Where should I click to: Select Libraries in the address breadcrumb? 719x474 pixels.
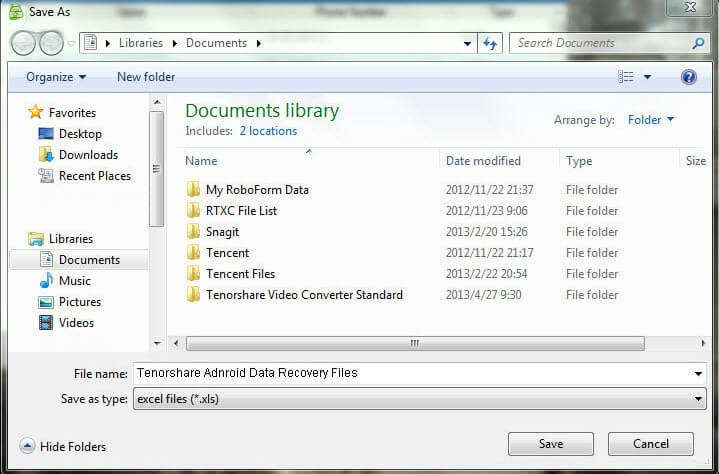pos(141,43)
